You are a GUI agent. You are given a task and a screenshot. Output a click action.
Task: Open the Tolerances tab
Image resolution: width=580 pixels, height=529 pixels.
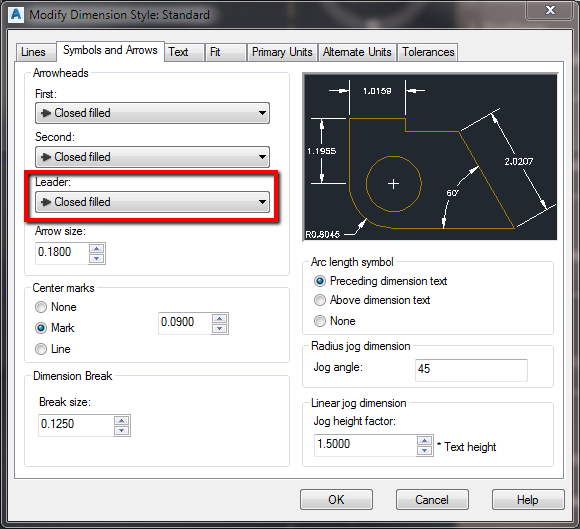(428, 52)
